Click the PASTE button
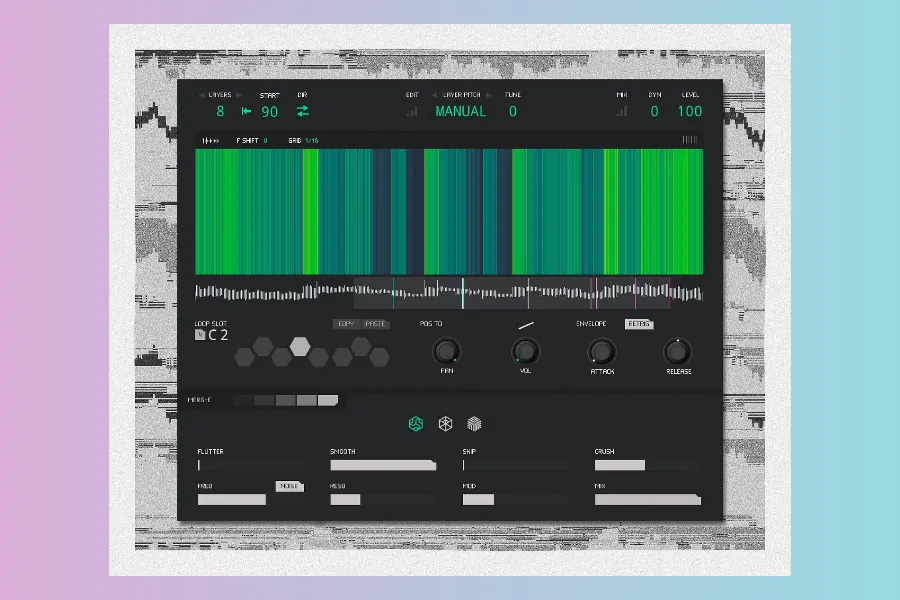The width and height of the screenshot is (900, 600). (x=376, y=324)
